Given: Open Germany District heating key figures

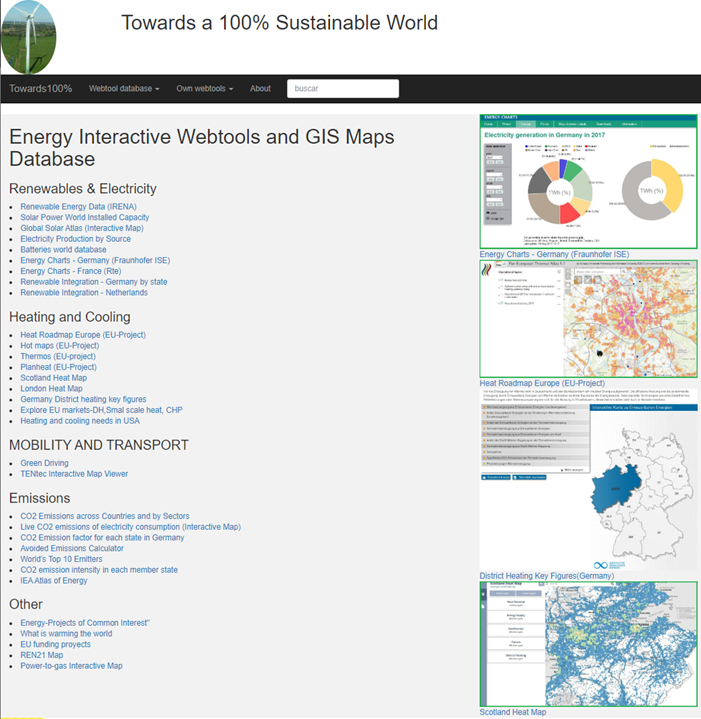Looking at the screenshot, I should (x=83, y=399).
